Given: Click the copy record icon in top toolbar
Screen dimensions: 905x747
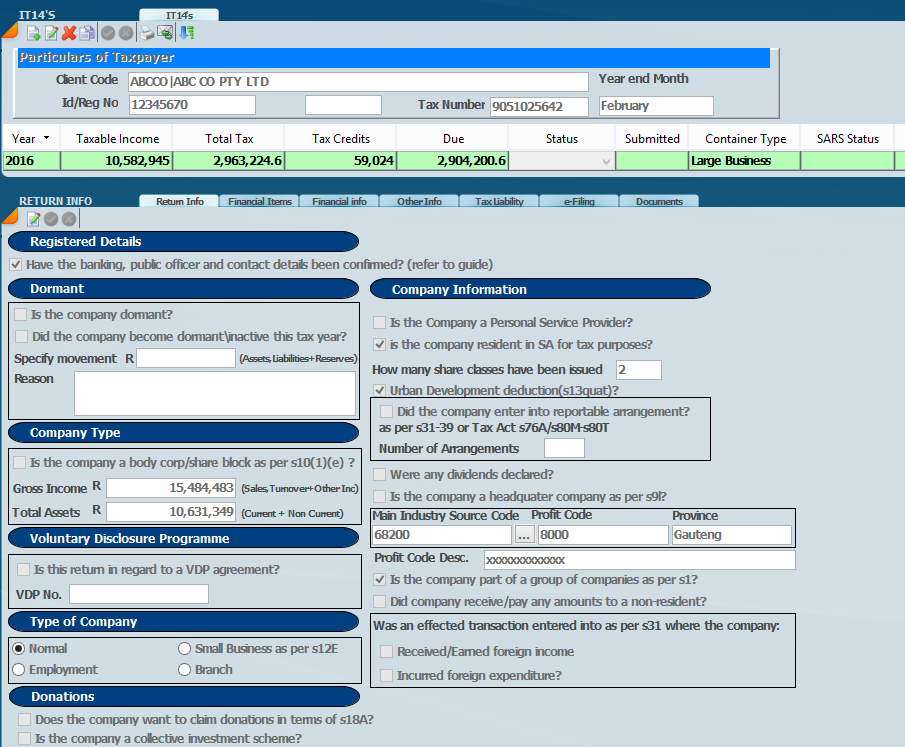Looking at the screenshot, I should (x=87, y=33).
